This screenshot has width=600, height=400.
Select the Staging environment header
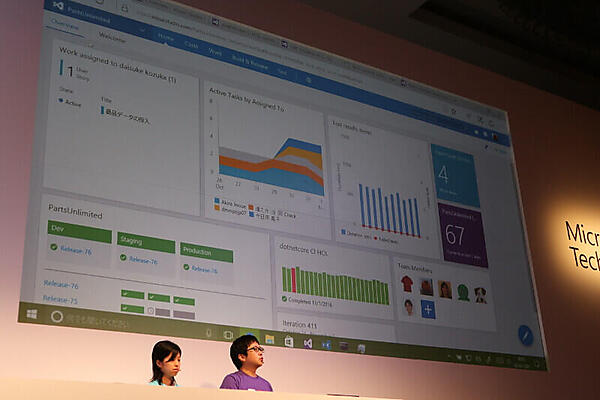click(146, 242)
